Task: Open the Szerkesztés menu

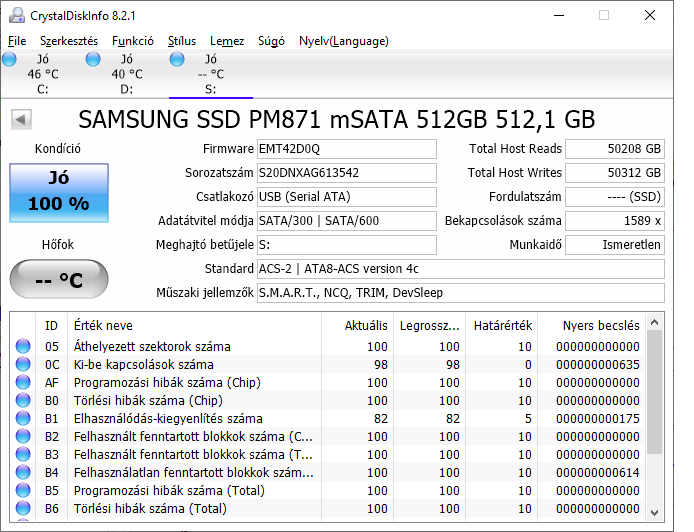Action: (69, 41)
